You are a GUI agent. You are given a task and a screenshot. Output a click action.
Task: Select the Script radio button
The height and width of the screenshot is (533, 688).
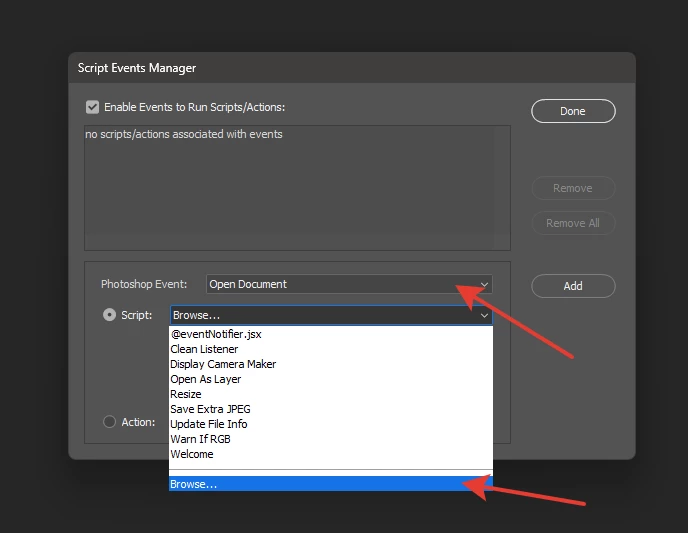point(109,315)
